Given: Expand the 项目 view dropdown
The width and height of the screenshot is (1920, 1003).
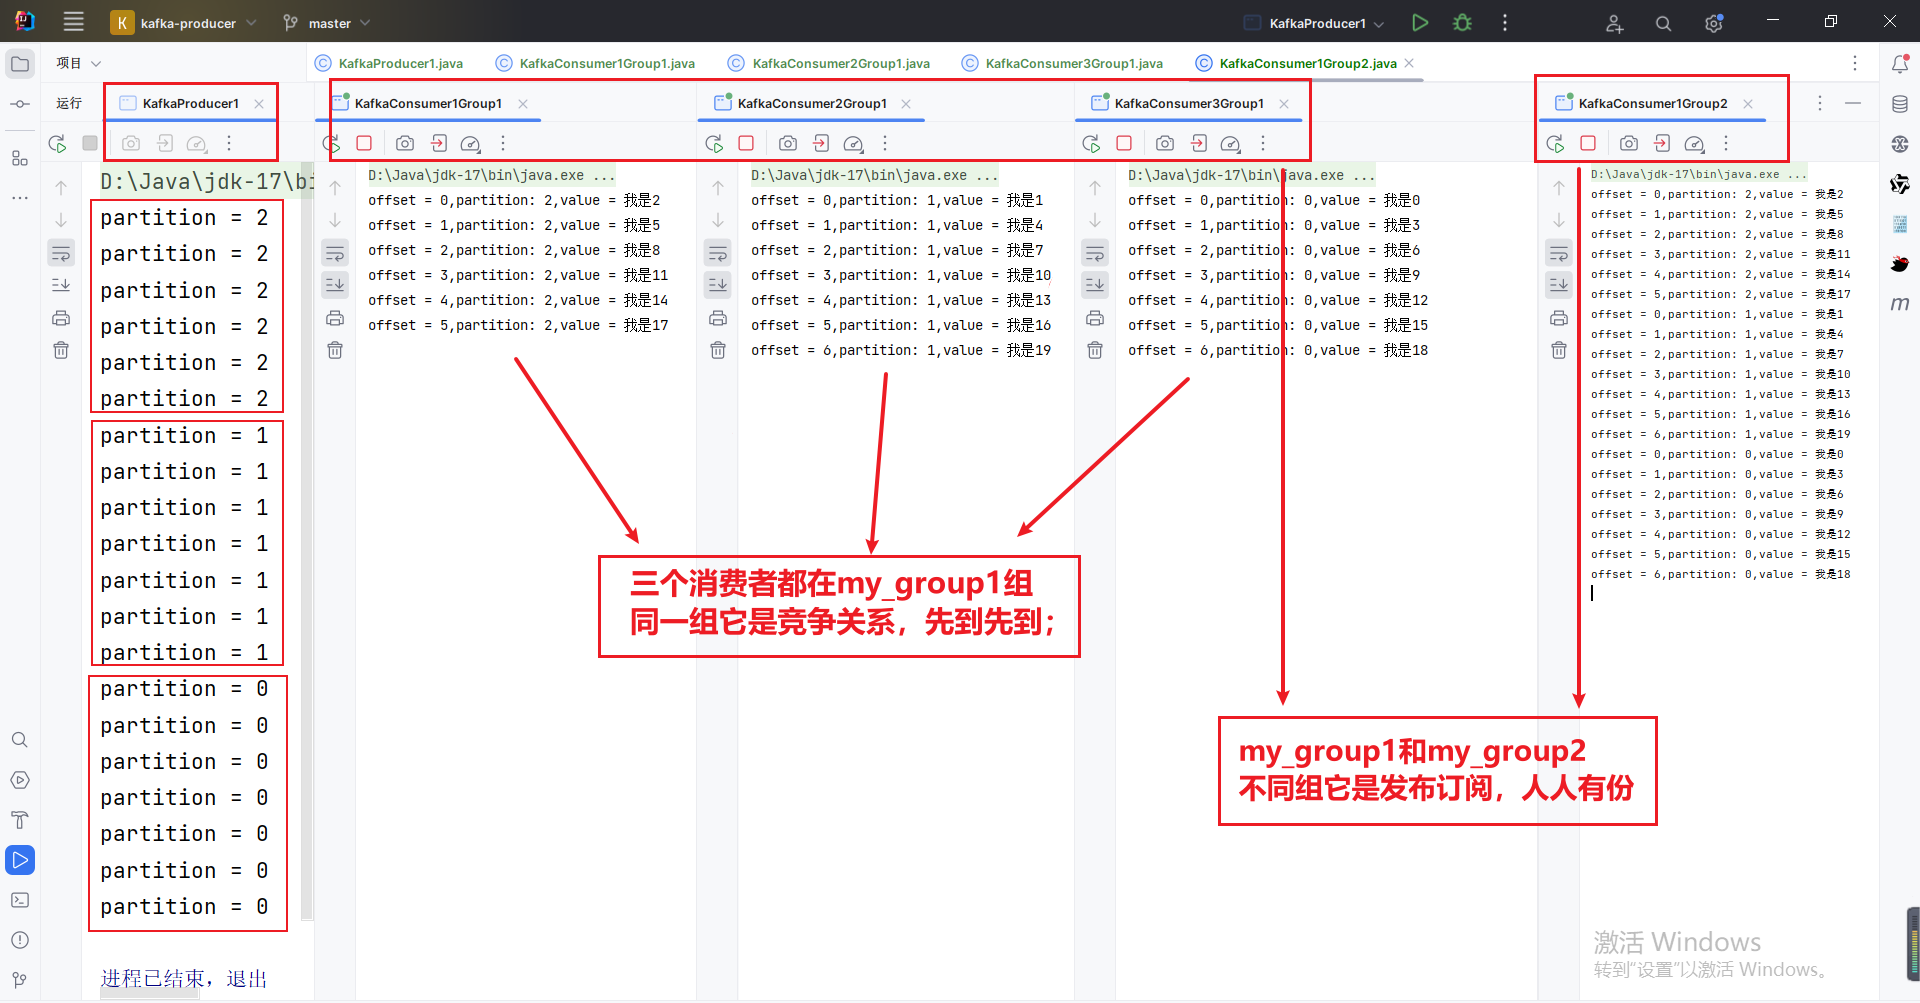Looking at the screenshot, I should (79, 63).
